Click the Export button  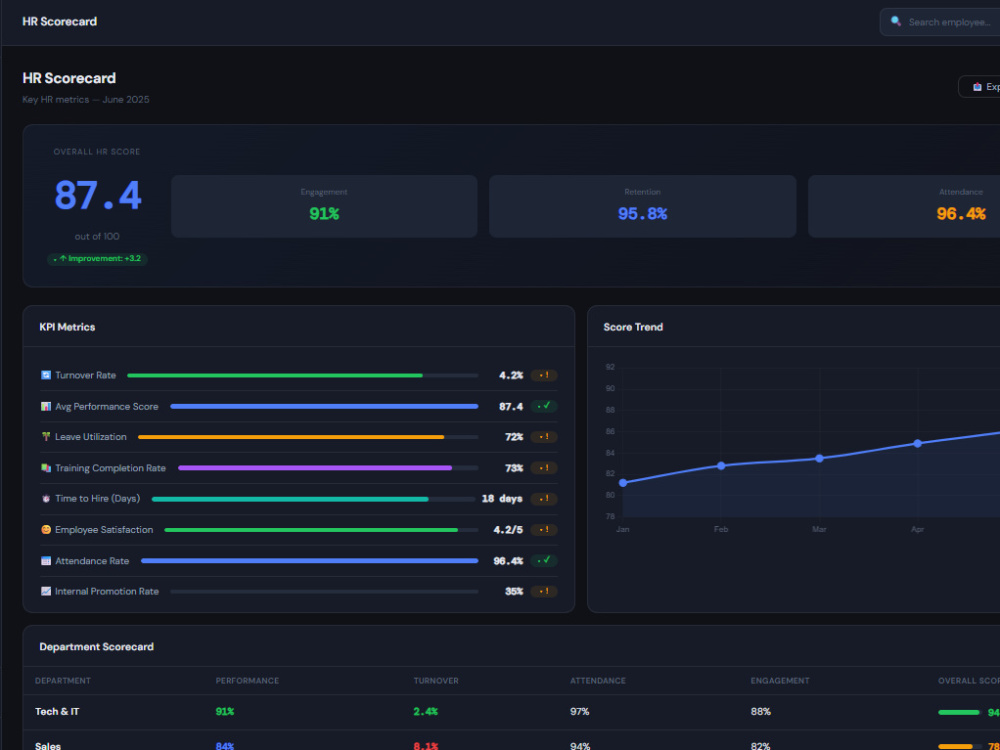[979, 87]
